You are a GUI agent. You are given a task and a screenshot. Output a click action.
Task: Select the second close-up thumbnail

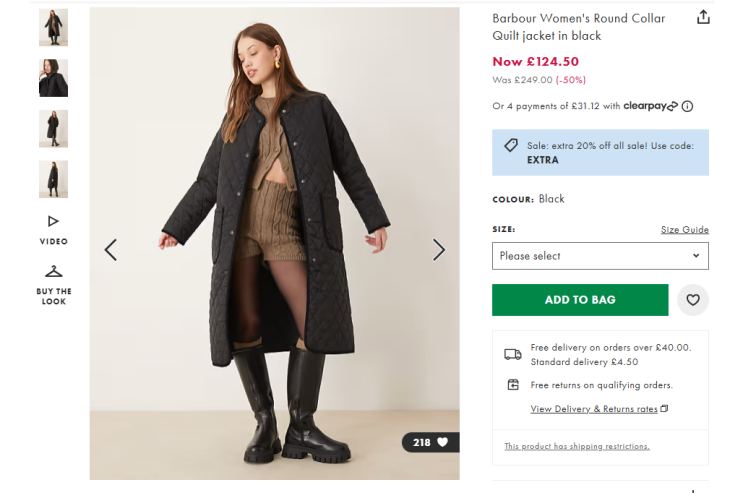click(53, 78)
